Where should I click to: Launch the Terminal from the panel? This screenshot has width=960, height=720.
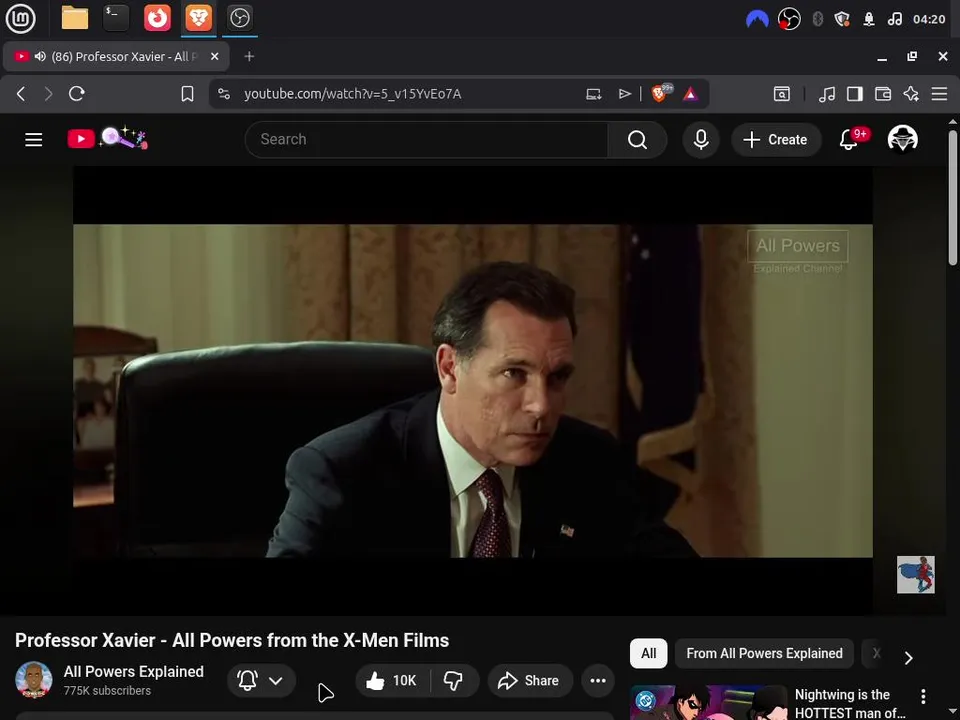116,18
